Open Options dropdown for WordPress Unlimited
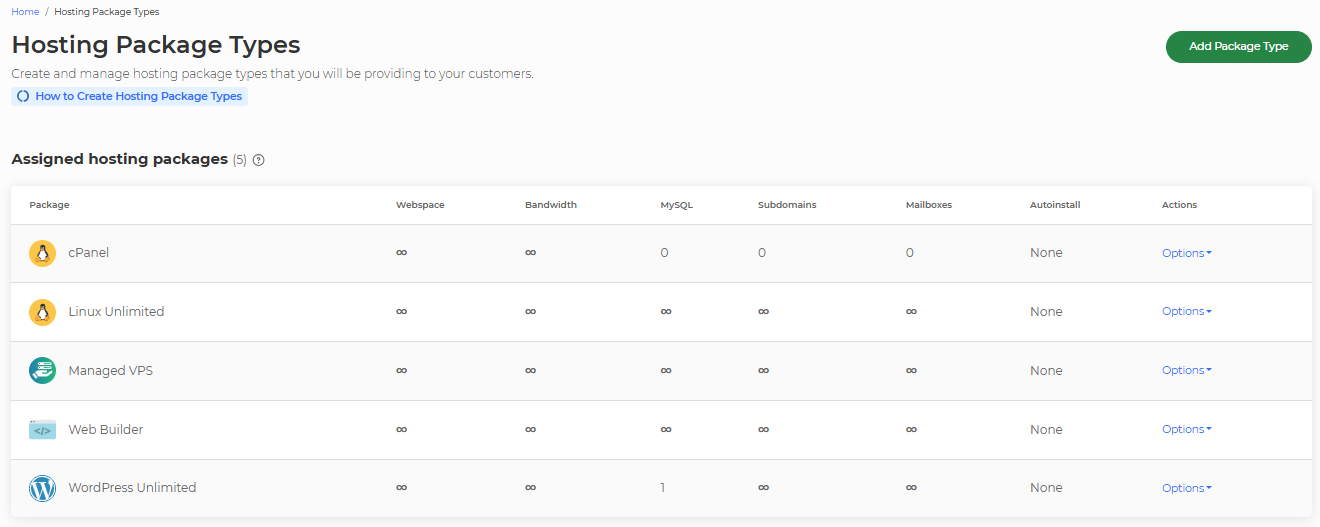This screenshot has height=527, width=1320. 1186,488
